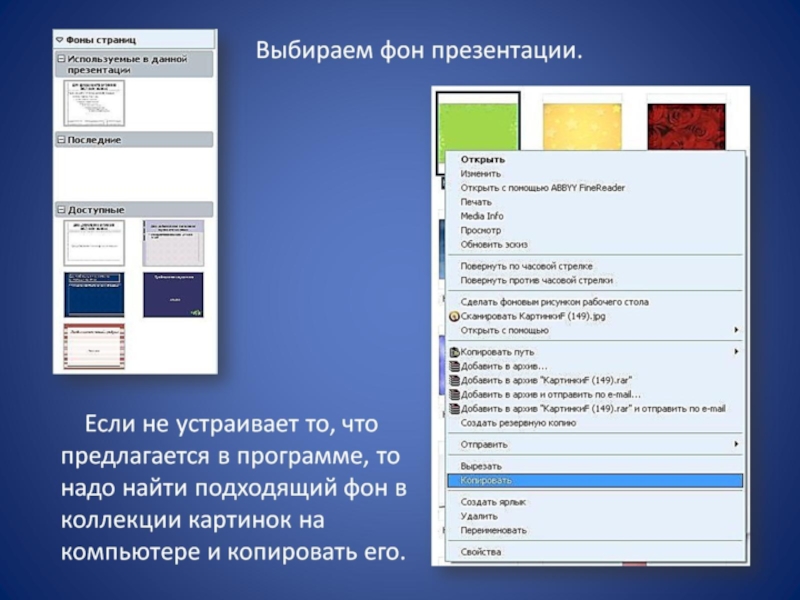Viewport: 800px width, 600px height.
Task: Expand Отправить submenu arrow
Action: (736, 444)
